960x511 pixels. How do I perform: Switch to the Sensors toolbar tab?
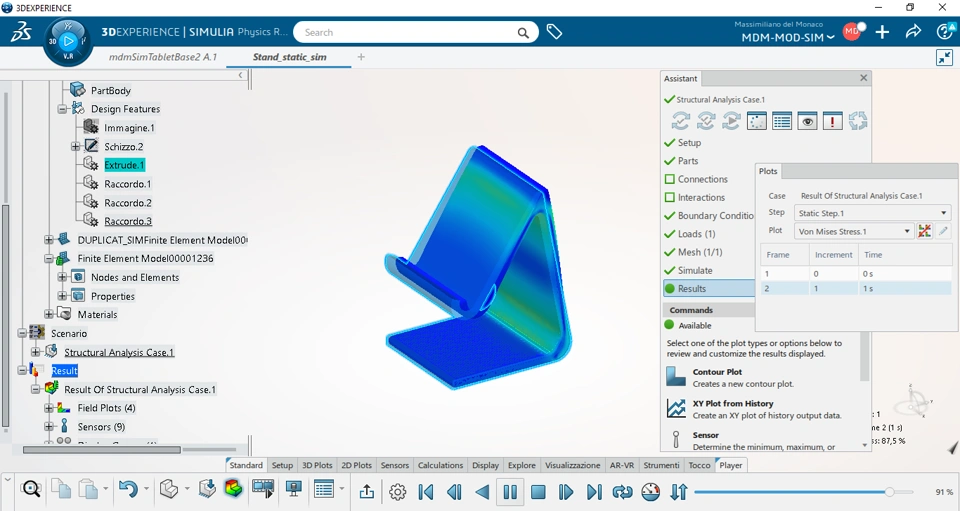coord(395,465)
